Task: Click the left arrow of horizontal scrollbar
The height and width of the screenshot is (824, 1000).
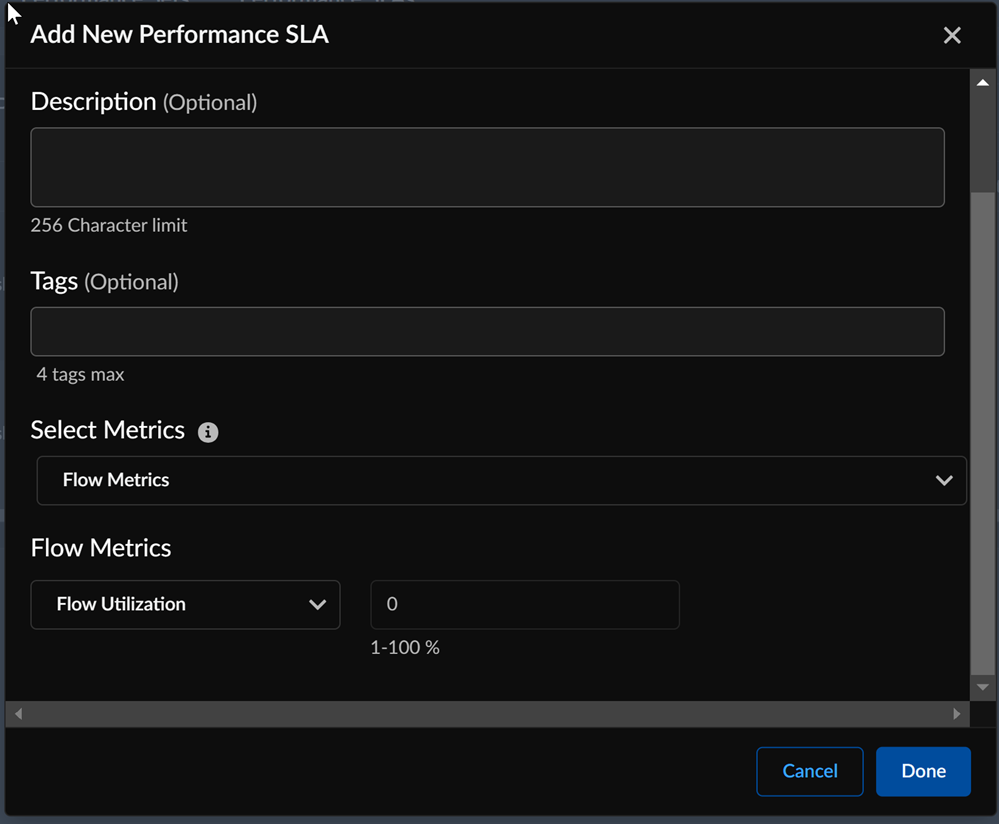Action: [x=17, y=714]
